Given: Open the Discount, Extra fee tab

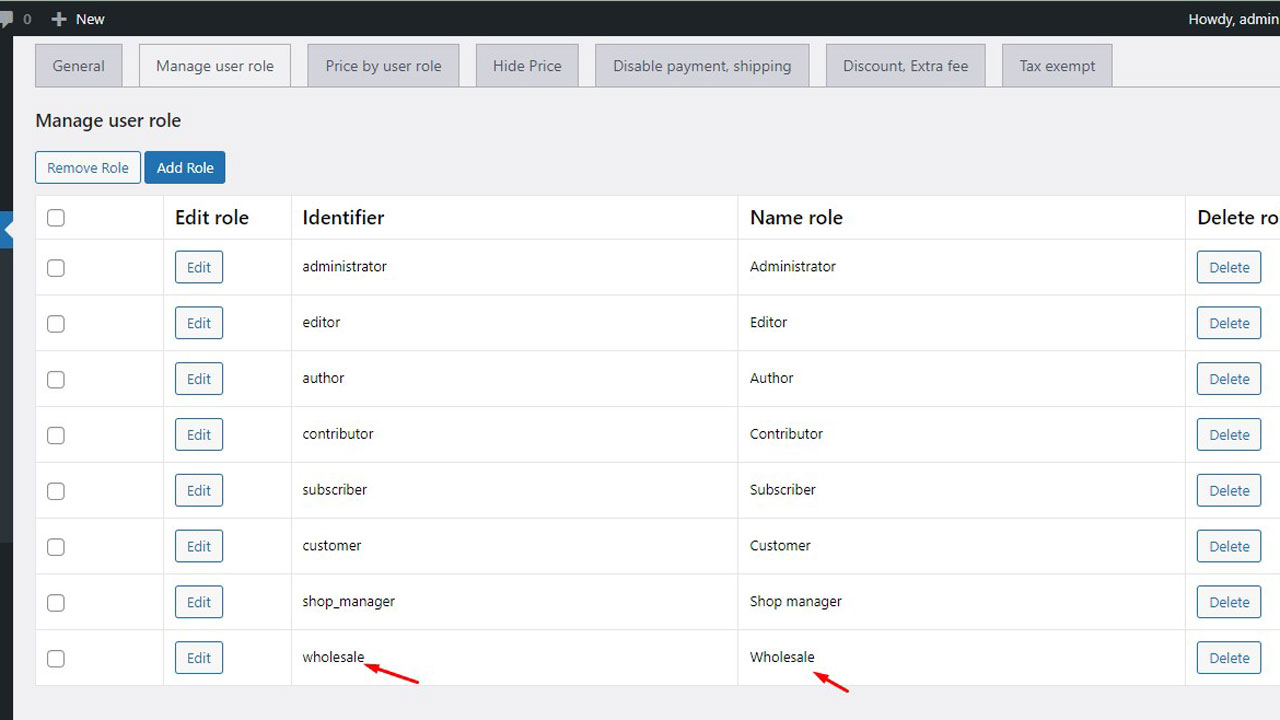Looking at the screenshot, I should coord(905,66).
